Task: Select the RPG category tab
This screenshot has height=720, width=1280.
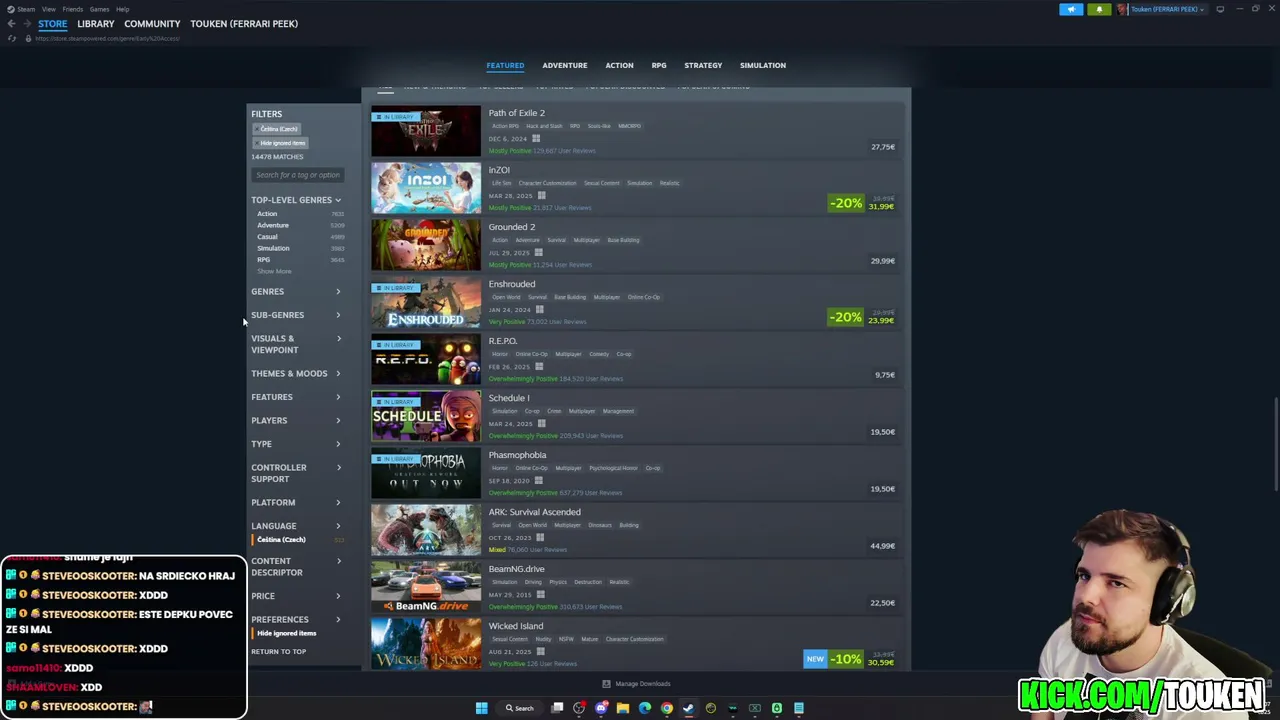Action: (x=659, y=65)
